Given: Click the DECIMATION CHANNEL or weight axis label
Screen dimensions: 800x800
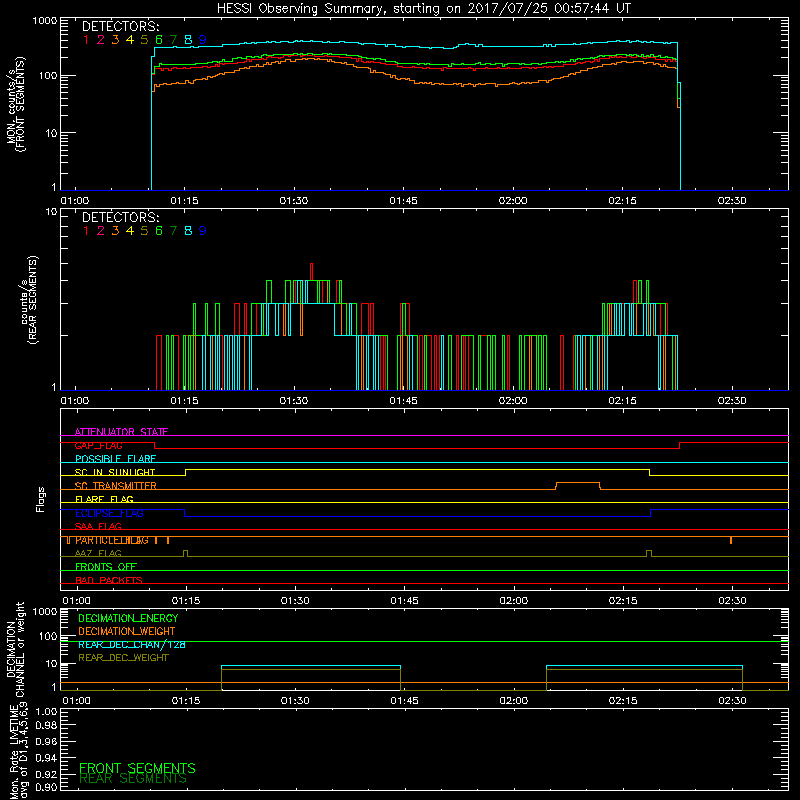Looking at the screenshot, I should tap(16, 649).
